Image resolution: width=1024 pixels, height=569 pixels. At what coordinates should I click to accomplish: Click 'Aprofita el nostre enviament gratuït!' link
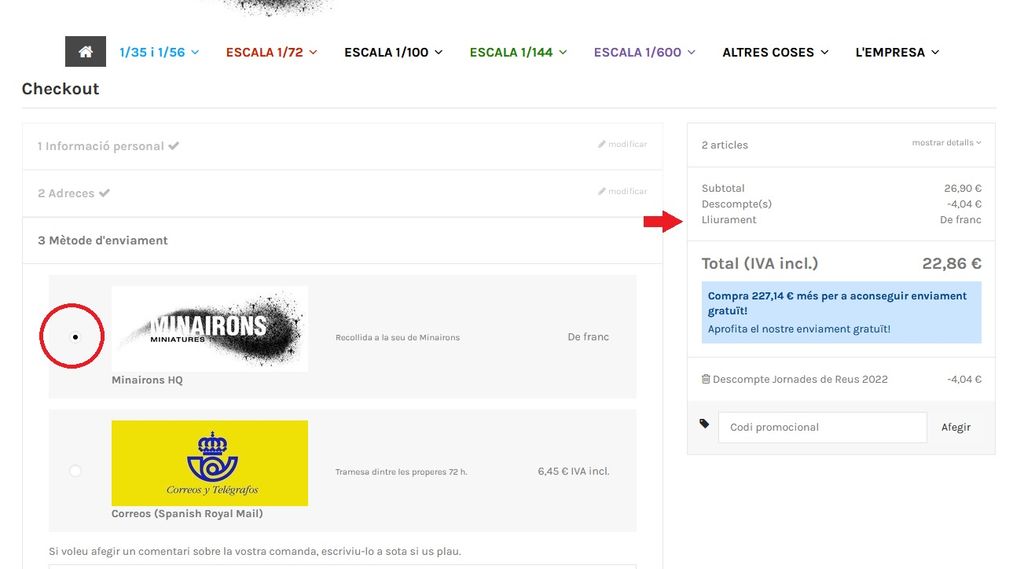point(798,329)
